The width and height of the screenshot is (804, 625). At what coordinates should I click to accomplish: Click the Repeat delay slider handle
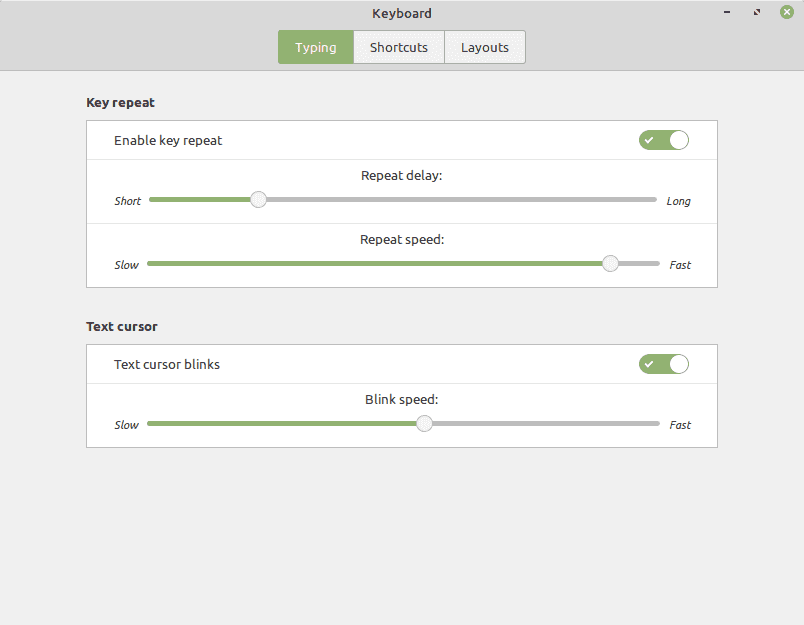pyautogui.click(x=258, y=199)
